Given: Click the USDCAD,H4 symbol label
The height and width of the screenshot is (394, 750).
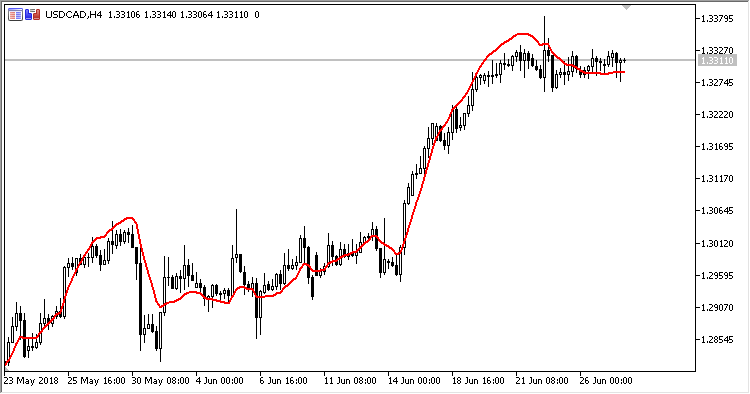Looking at the screenshot, I should (74, 15).
